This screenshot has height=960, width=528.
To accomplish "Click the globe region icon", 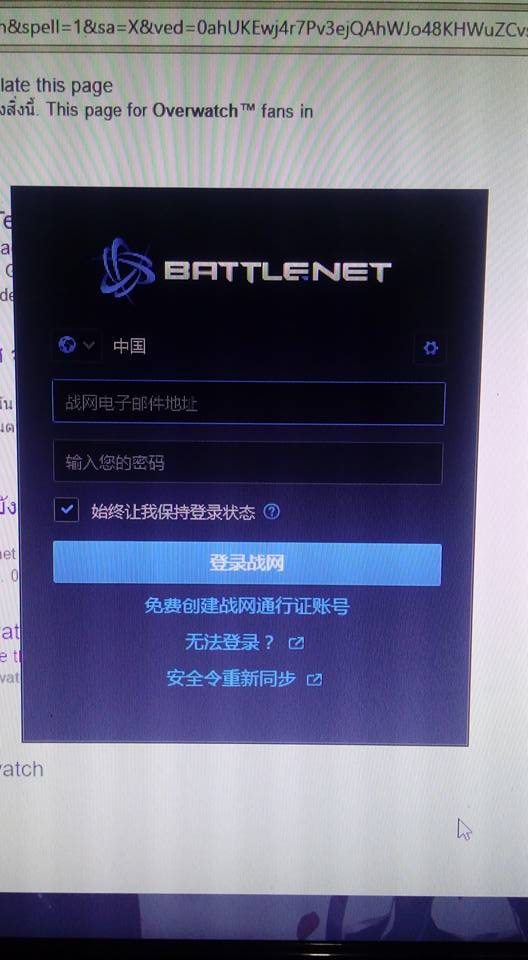I will (67, 345).
